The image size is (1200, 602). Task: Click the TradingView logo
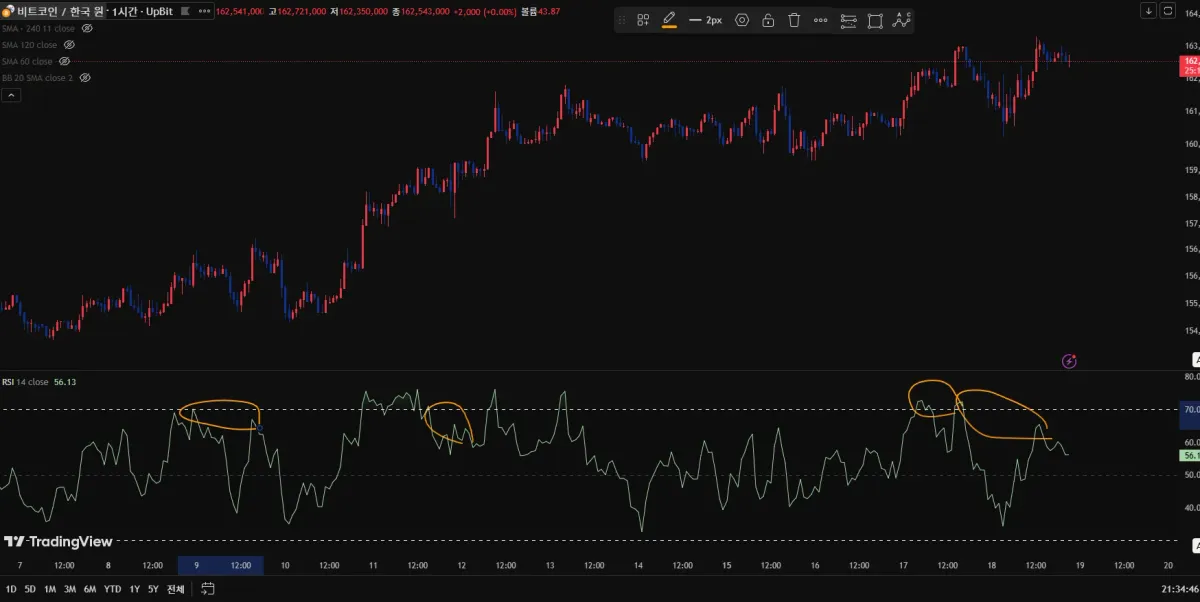pos(58,542)
